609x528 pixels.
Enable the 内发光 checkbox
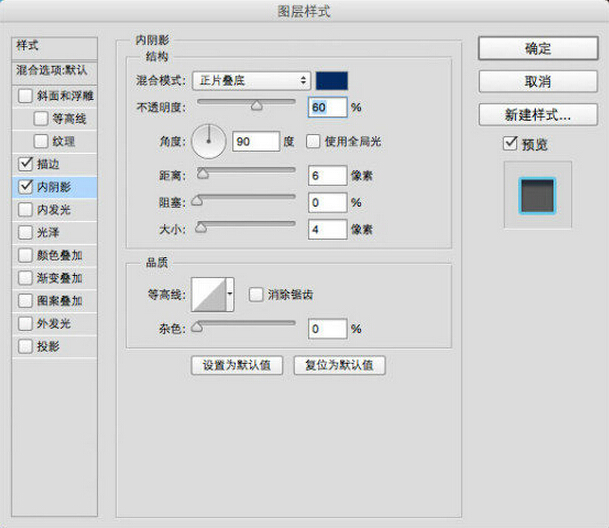click(x=25, y=210)
